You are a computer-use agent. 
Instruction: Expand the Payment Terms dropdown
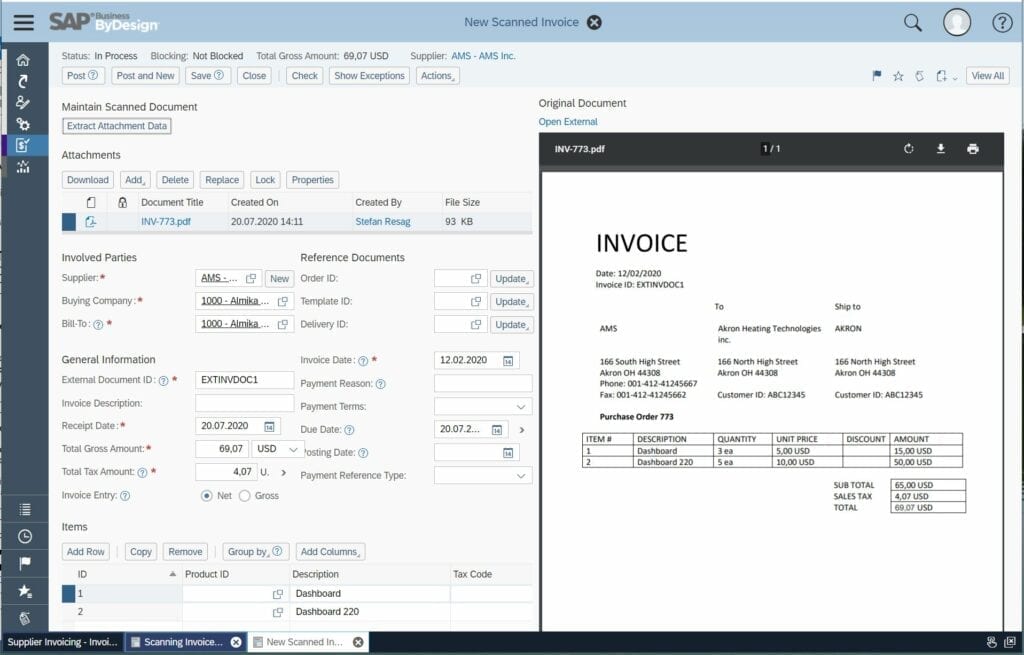(520, 407)
